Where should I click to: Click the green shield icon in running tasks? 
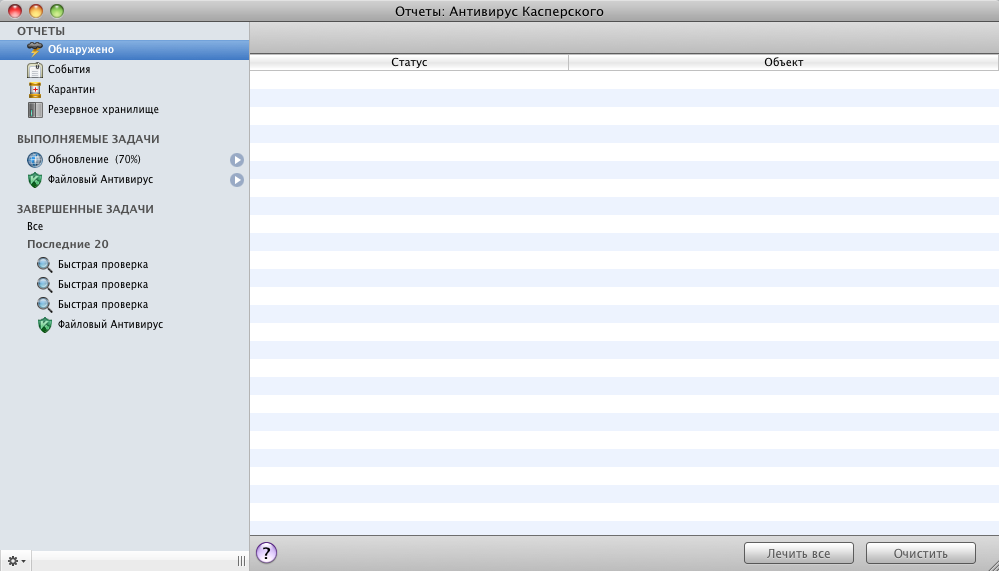[x=35, y=180]
